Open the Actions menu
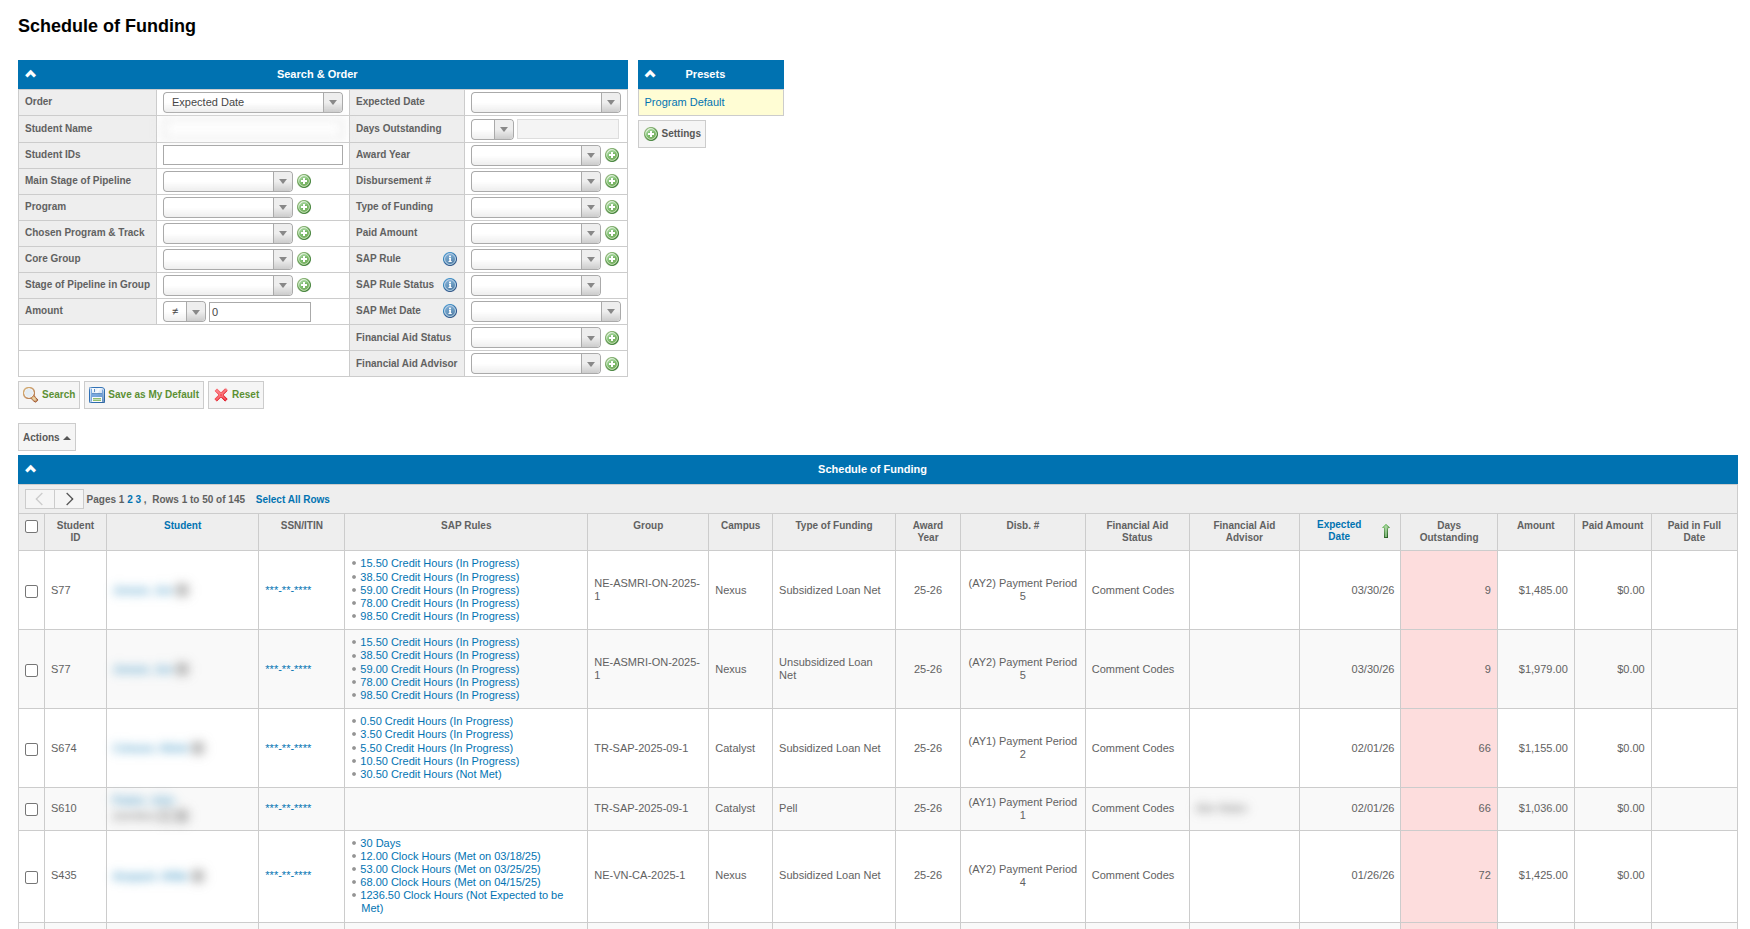1750x929 pixels. tap(47, 437)
